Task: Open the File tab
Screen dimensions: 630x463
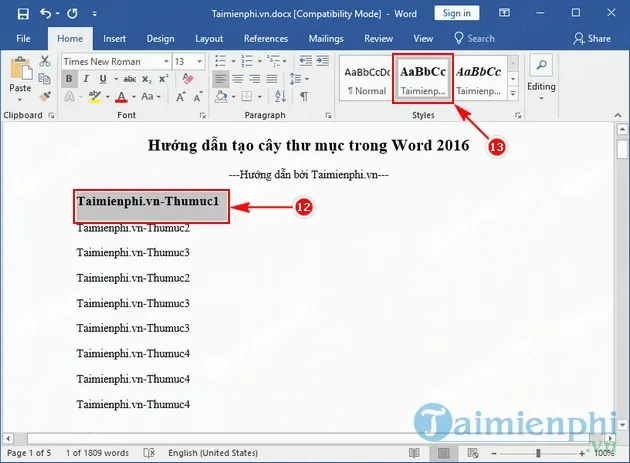Action: [x=23, y=39]
